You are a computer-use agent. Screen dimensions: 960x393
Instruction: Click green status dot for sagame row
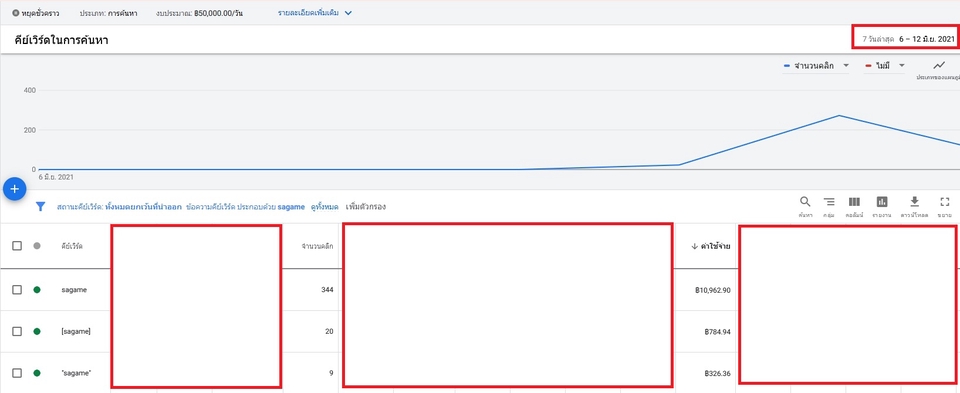(37, 290)
